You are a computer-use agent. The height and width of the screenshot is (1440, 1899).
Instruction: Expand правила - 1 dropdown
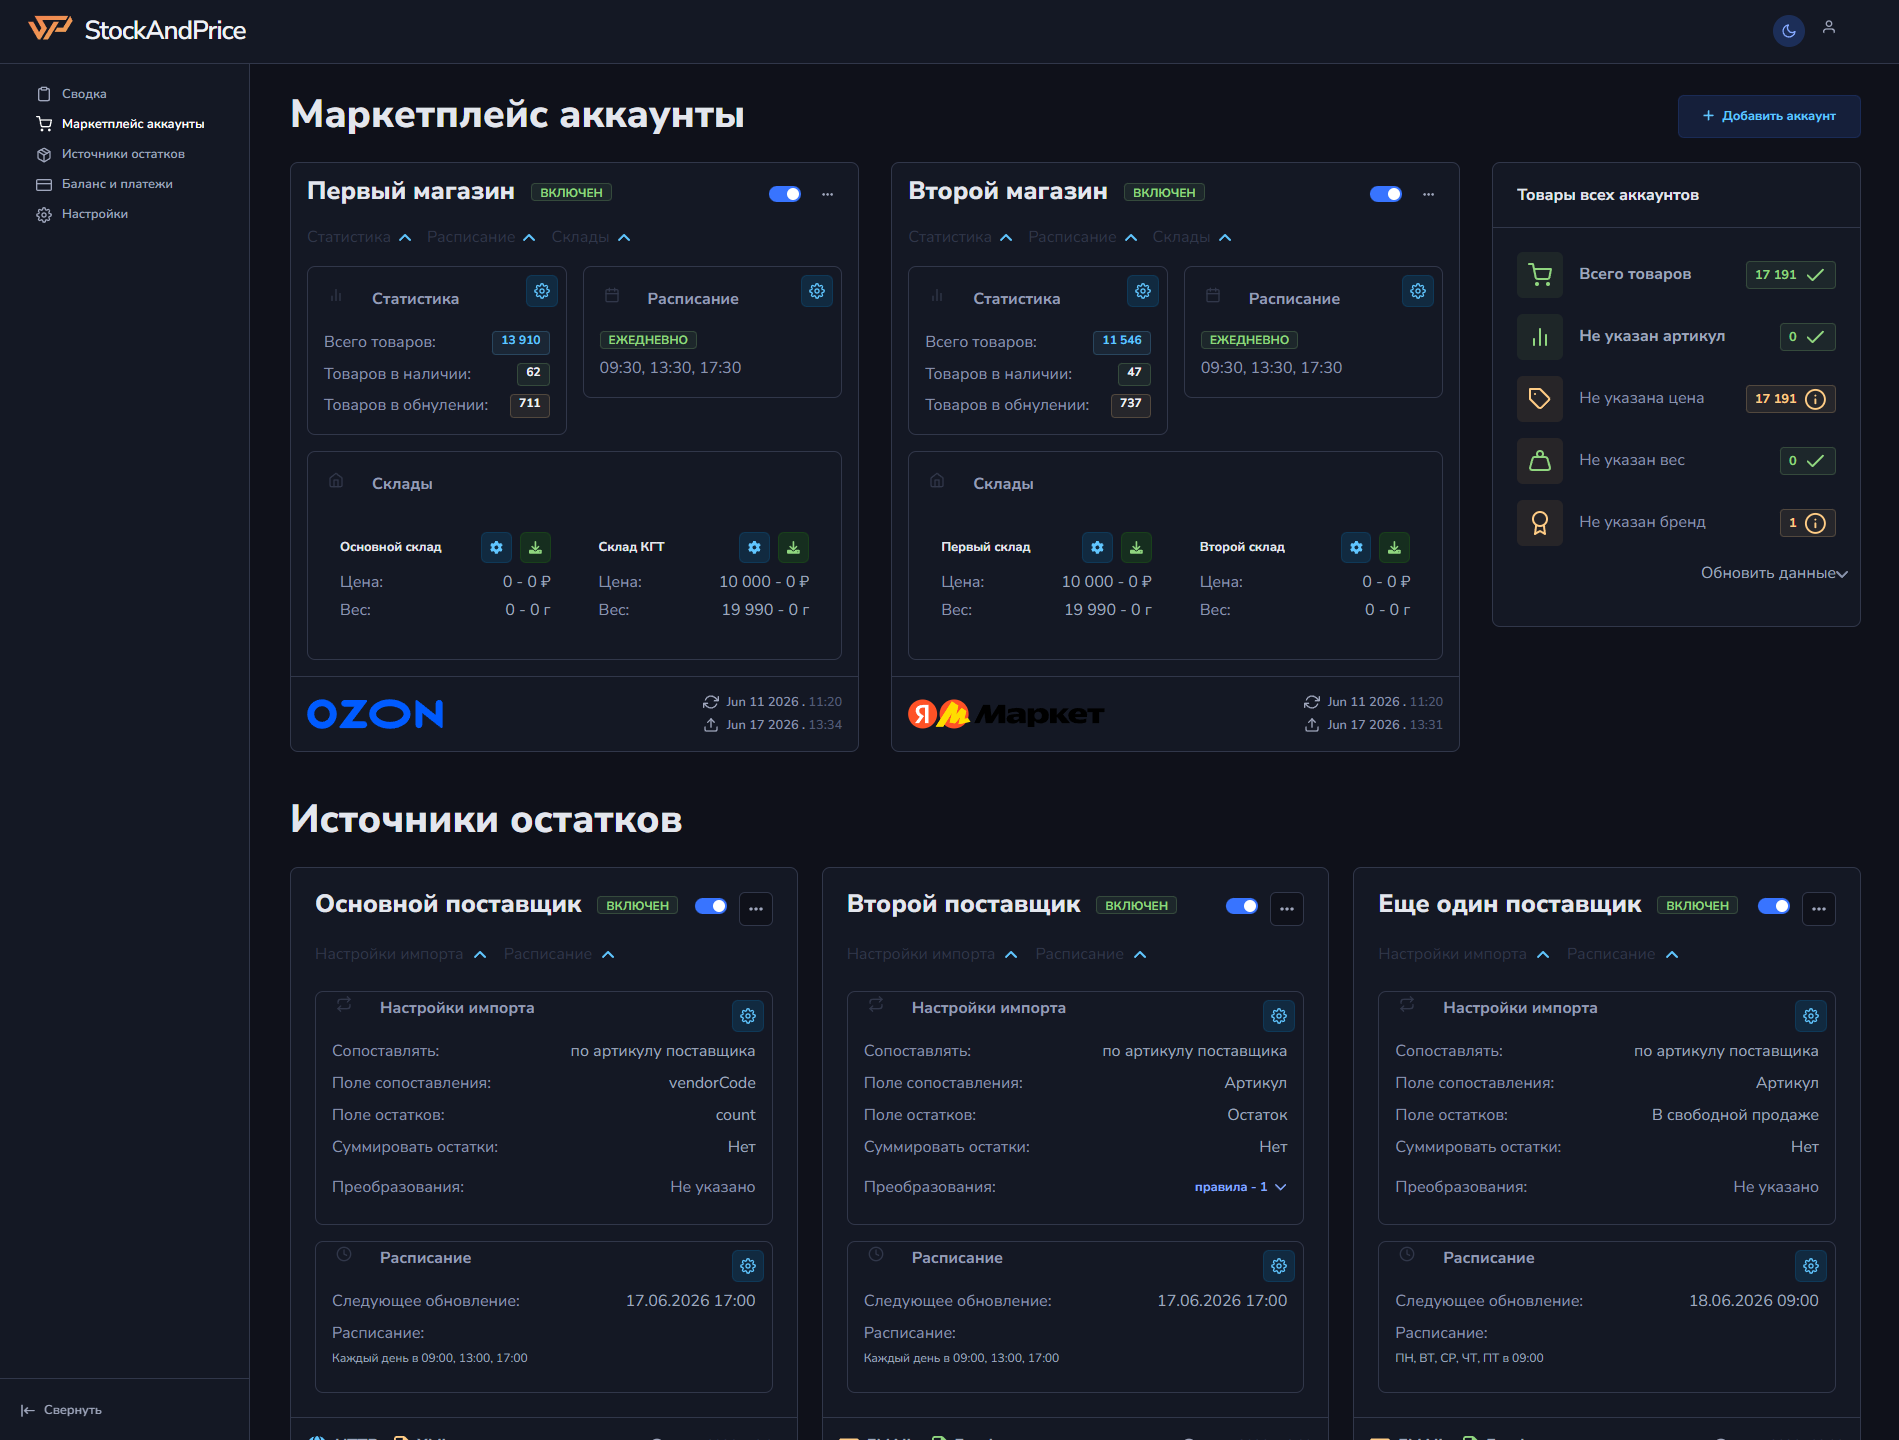tap(1240, 1187)
